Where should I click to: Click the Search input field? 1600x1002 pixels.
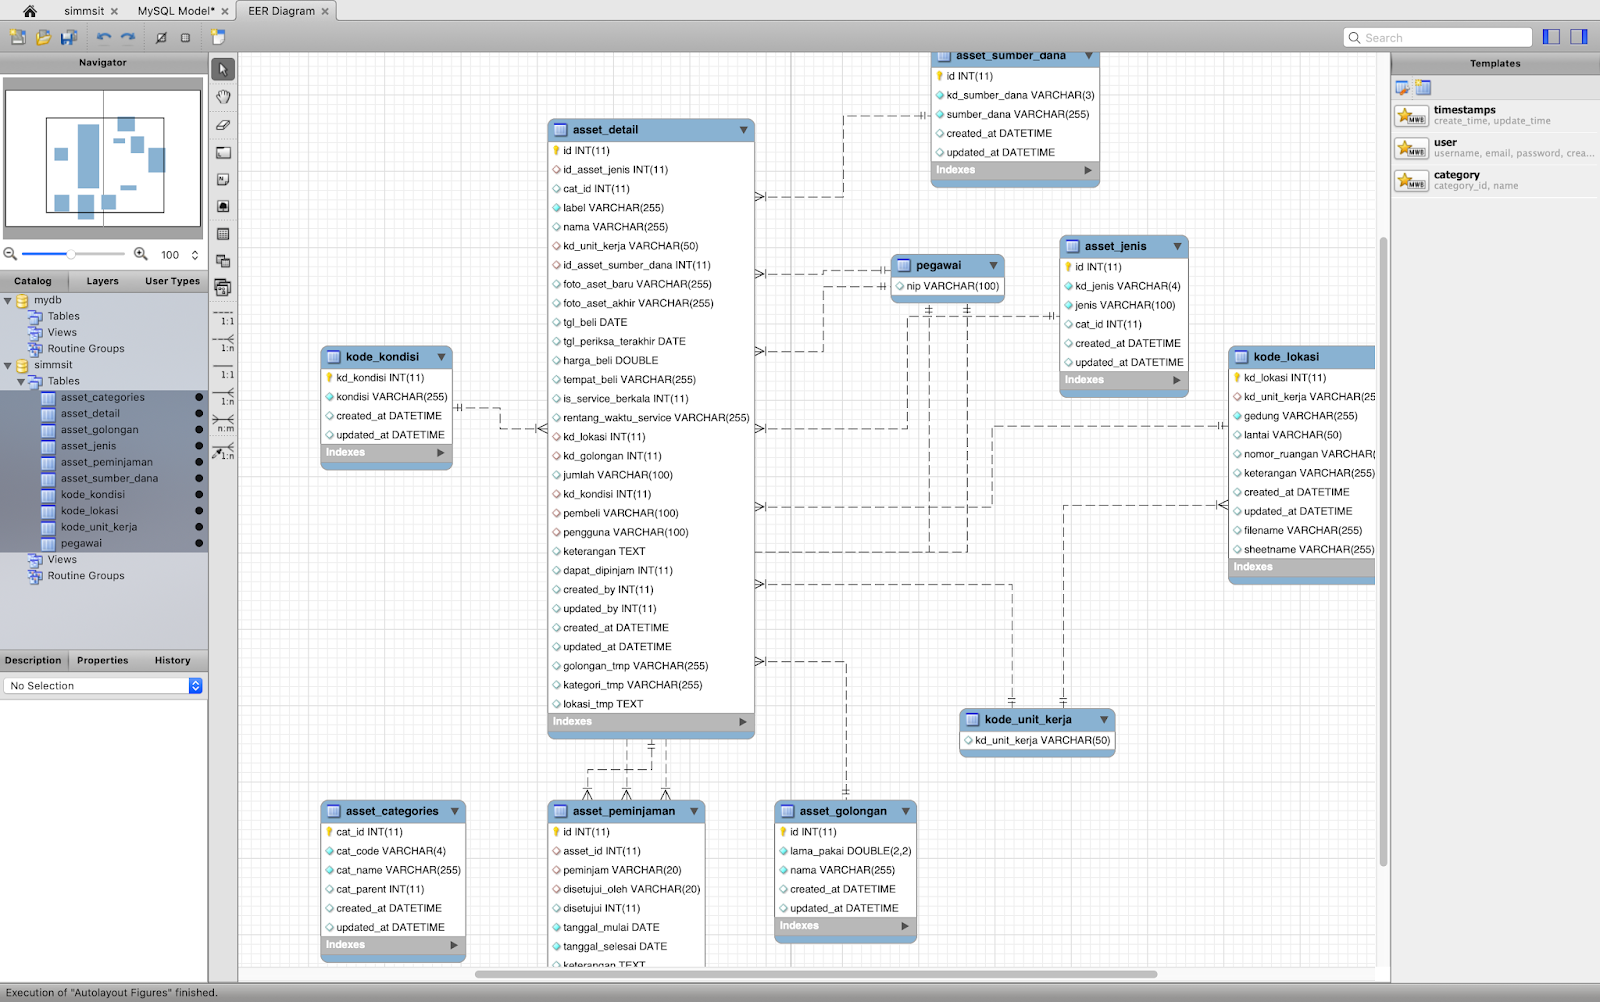(x=1438, y=37)
